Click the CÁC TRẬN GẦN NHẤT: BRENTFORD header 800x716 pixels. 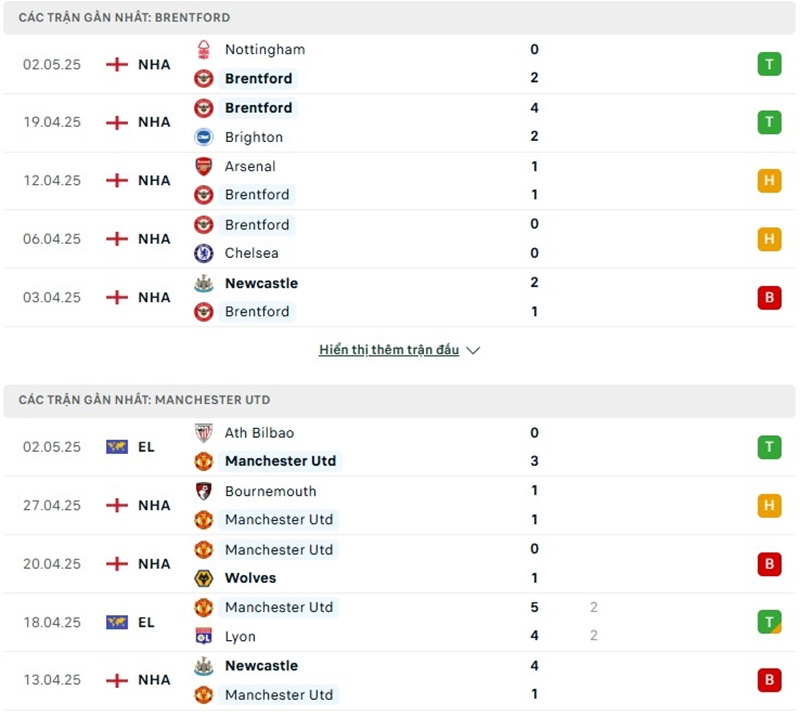(123, 17)
